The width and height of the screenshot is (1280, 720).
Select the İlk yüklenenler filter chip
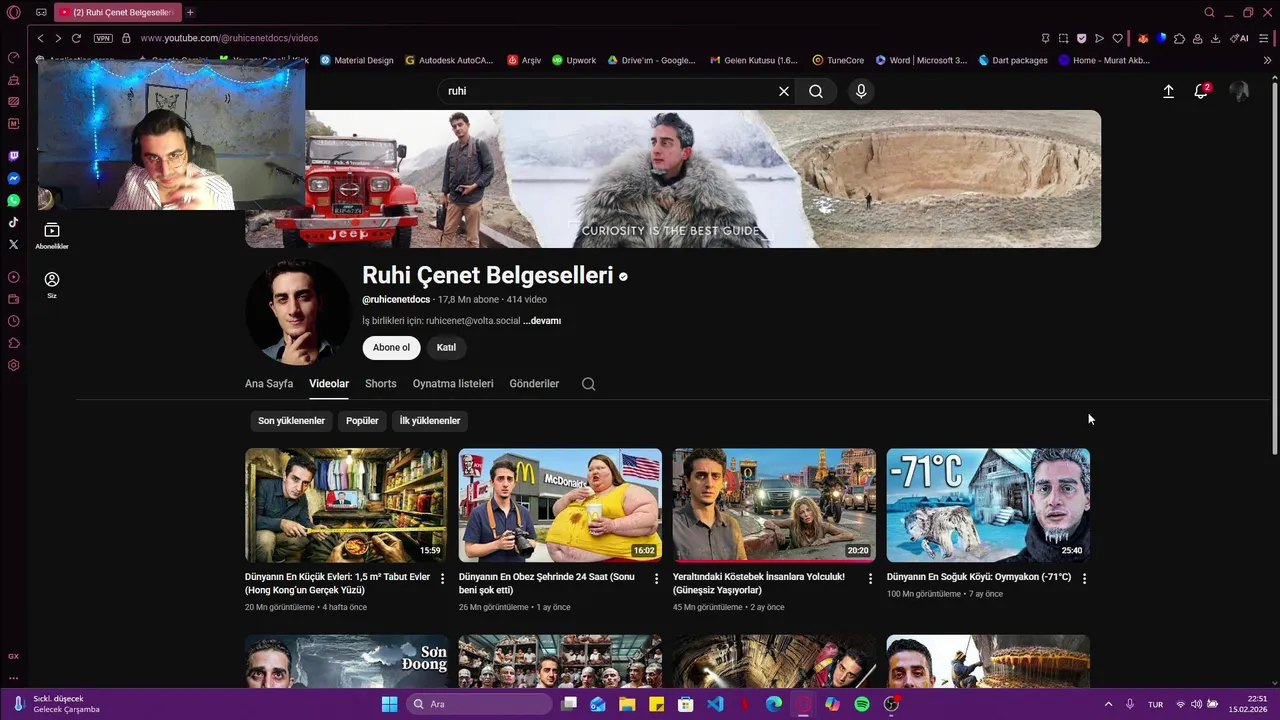(x=430, y=421)
